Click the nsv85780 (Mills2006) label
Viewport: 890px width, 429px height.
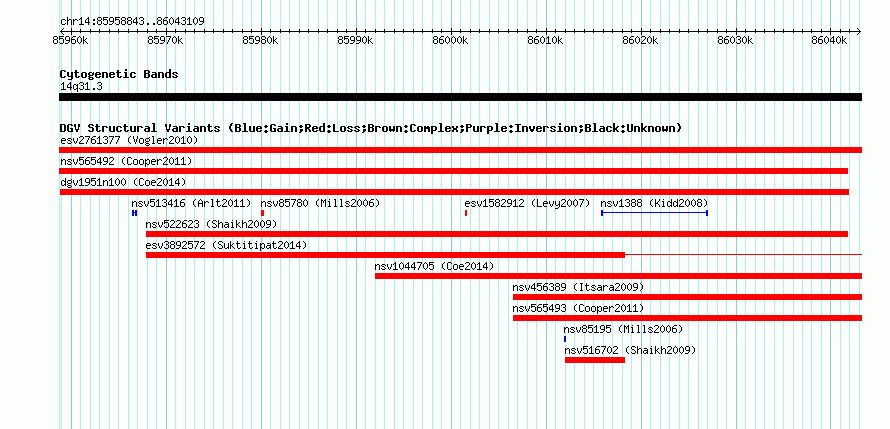(320, 203)
